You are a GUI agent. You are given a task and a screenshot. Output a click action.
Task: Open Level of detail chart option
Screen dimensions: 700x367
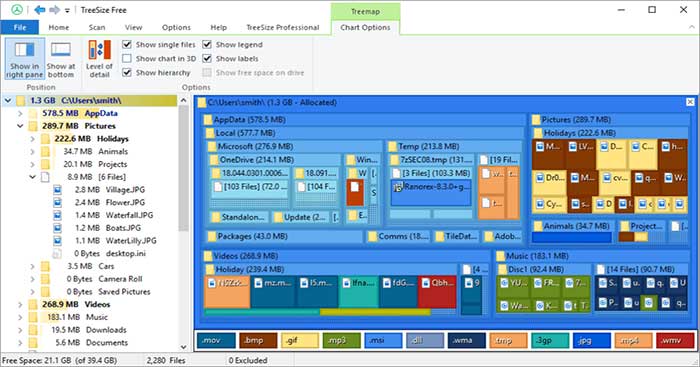100,58
